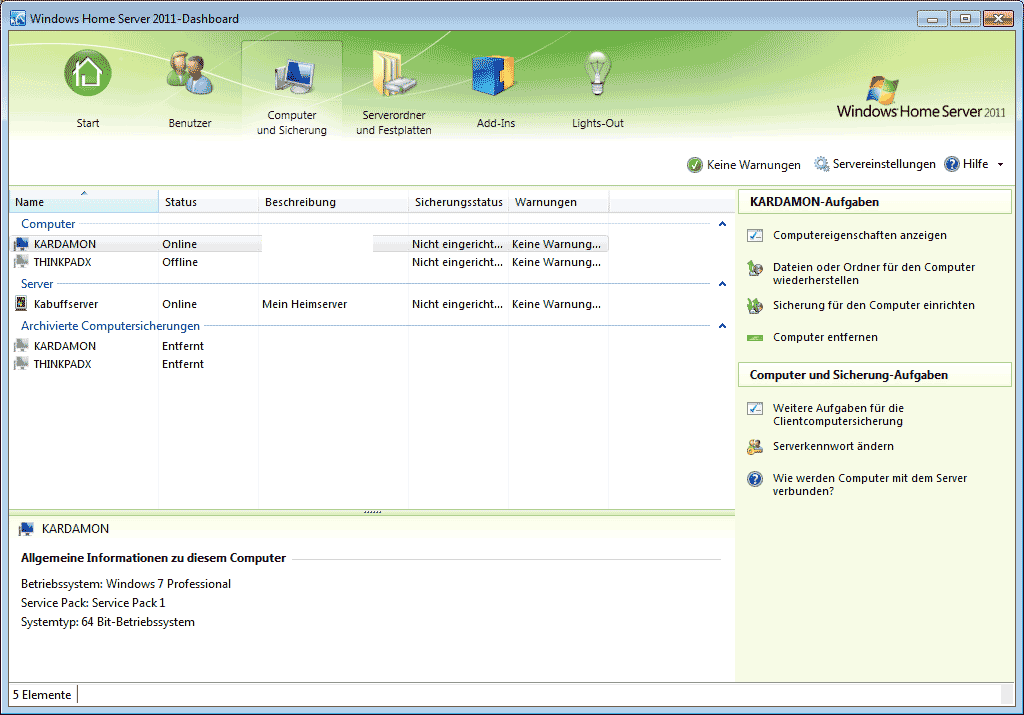The image size is (1024, 715).
Task: Click the Dashboard window title icon
Action: coord(18,18)
